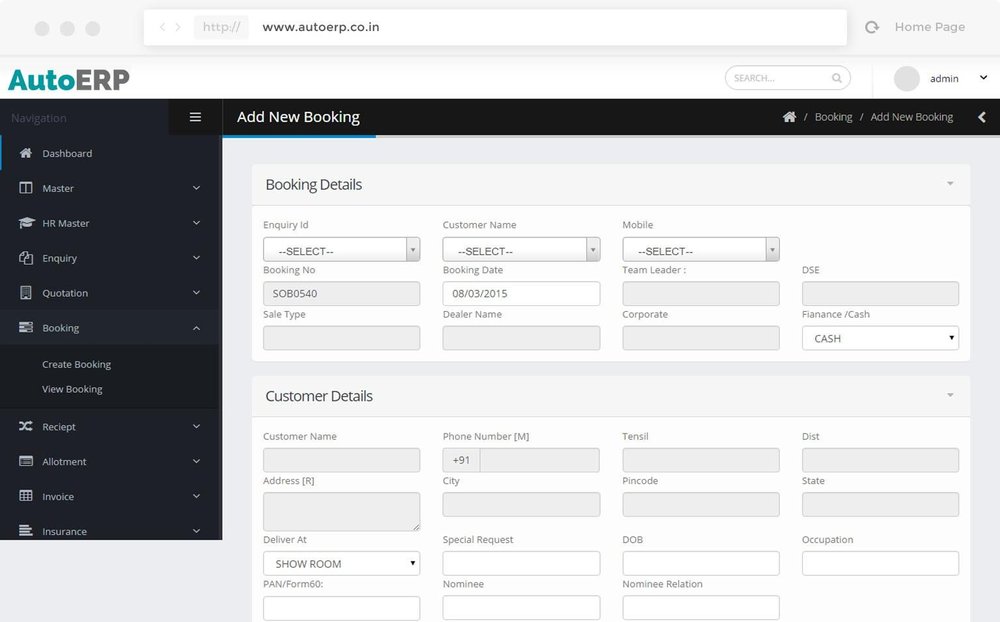The image size is (1000, 622).
Task: Expand the Quotation menu chevron
Action: coord(196,292)
